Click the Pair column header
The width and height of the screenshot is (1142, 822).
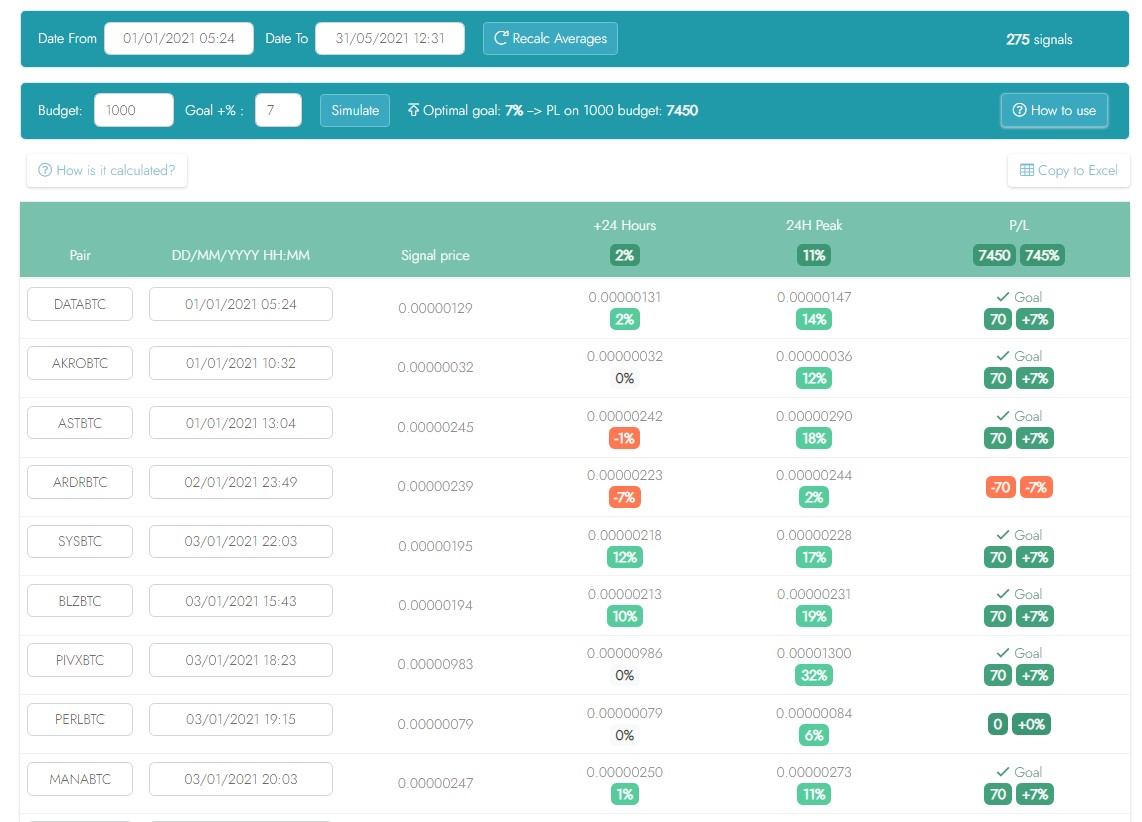click(80, 256)
